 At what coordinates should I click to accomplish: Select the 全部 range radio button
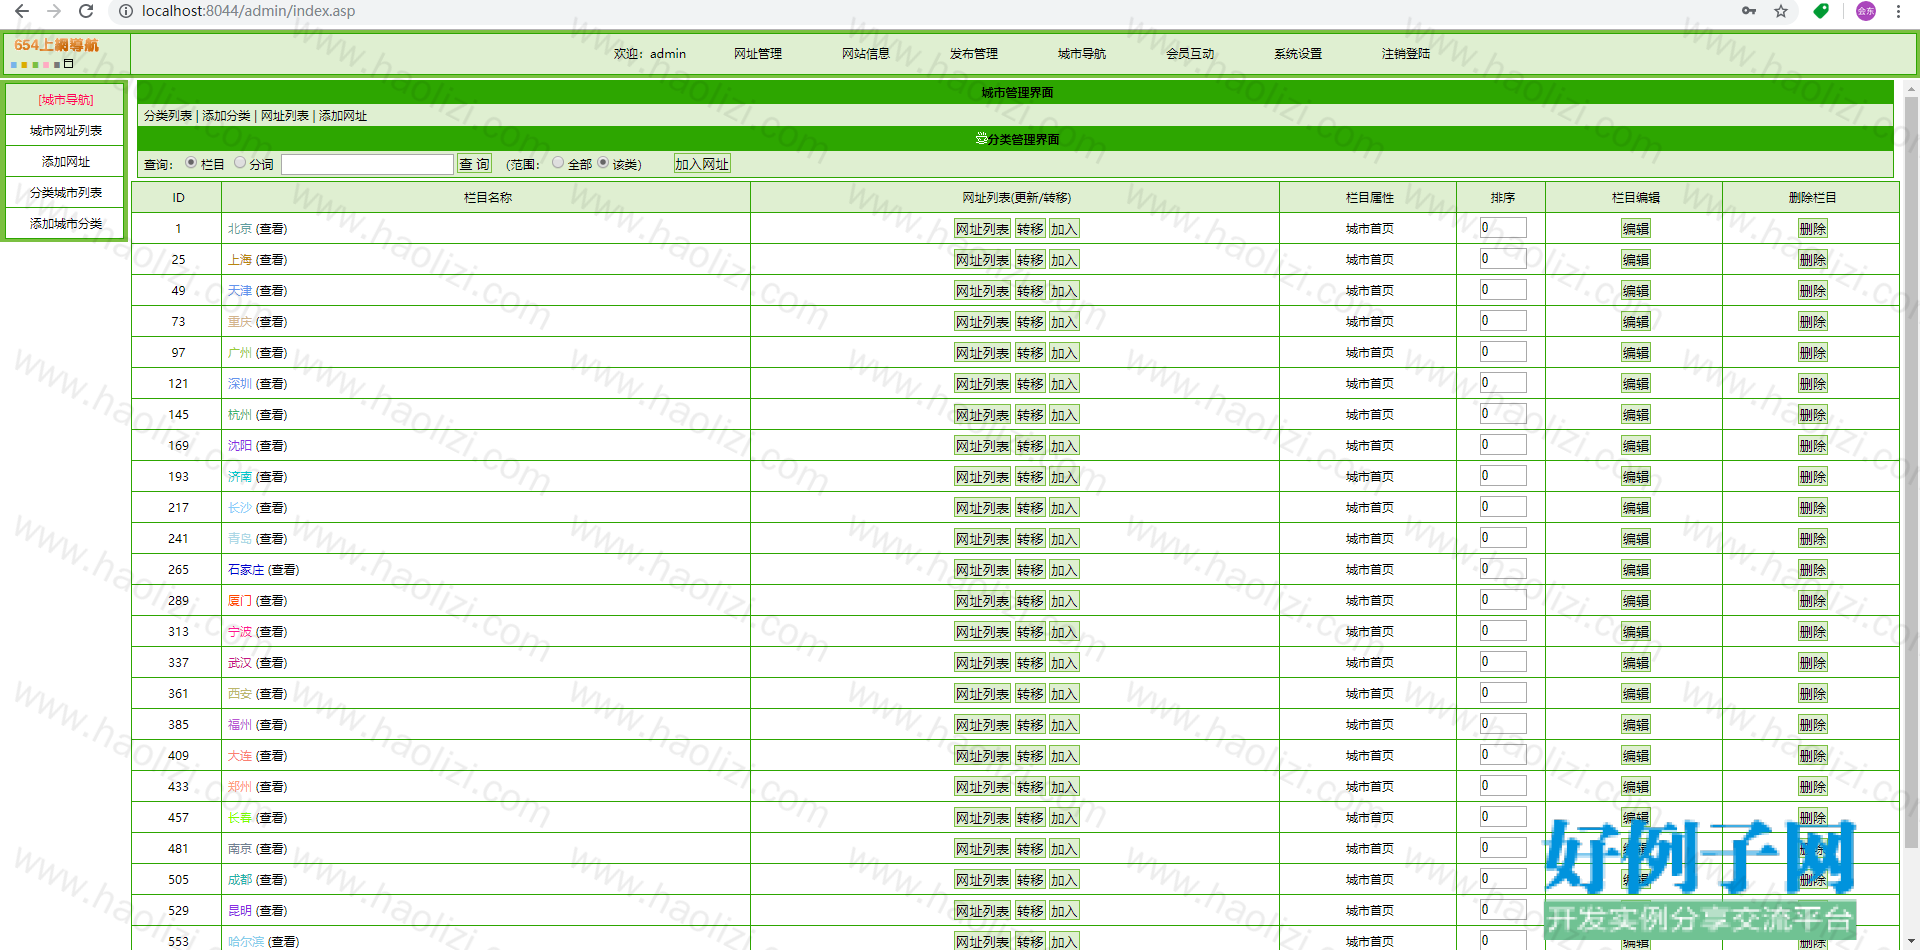point(558,163)
